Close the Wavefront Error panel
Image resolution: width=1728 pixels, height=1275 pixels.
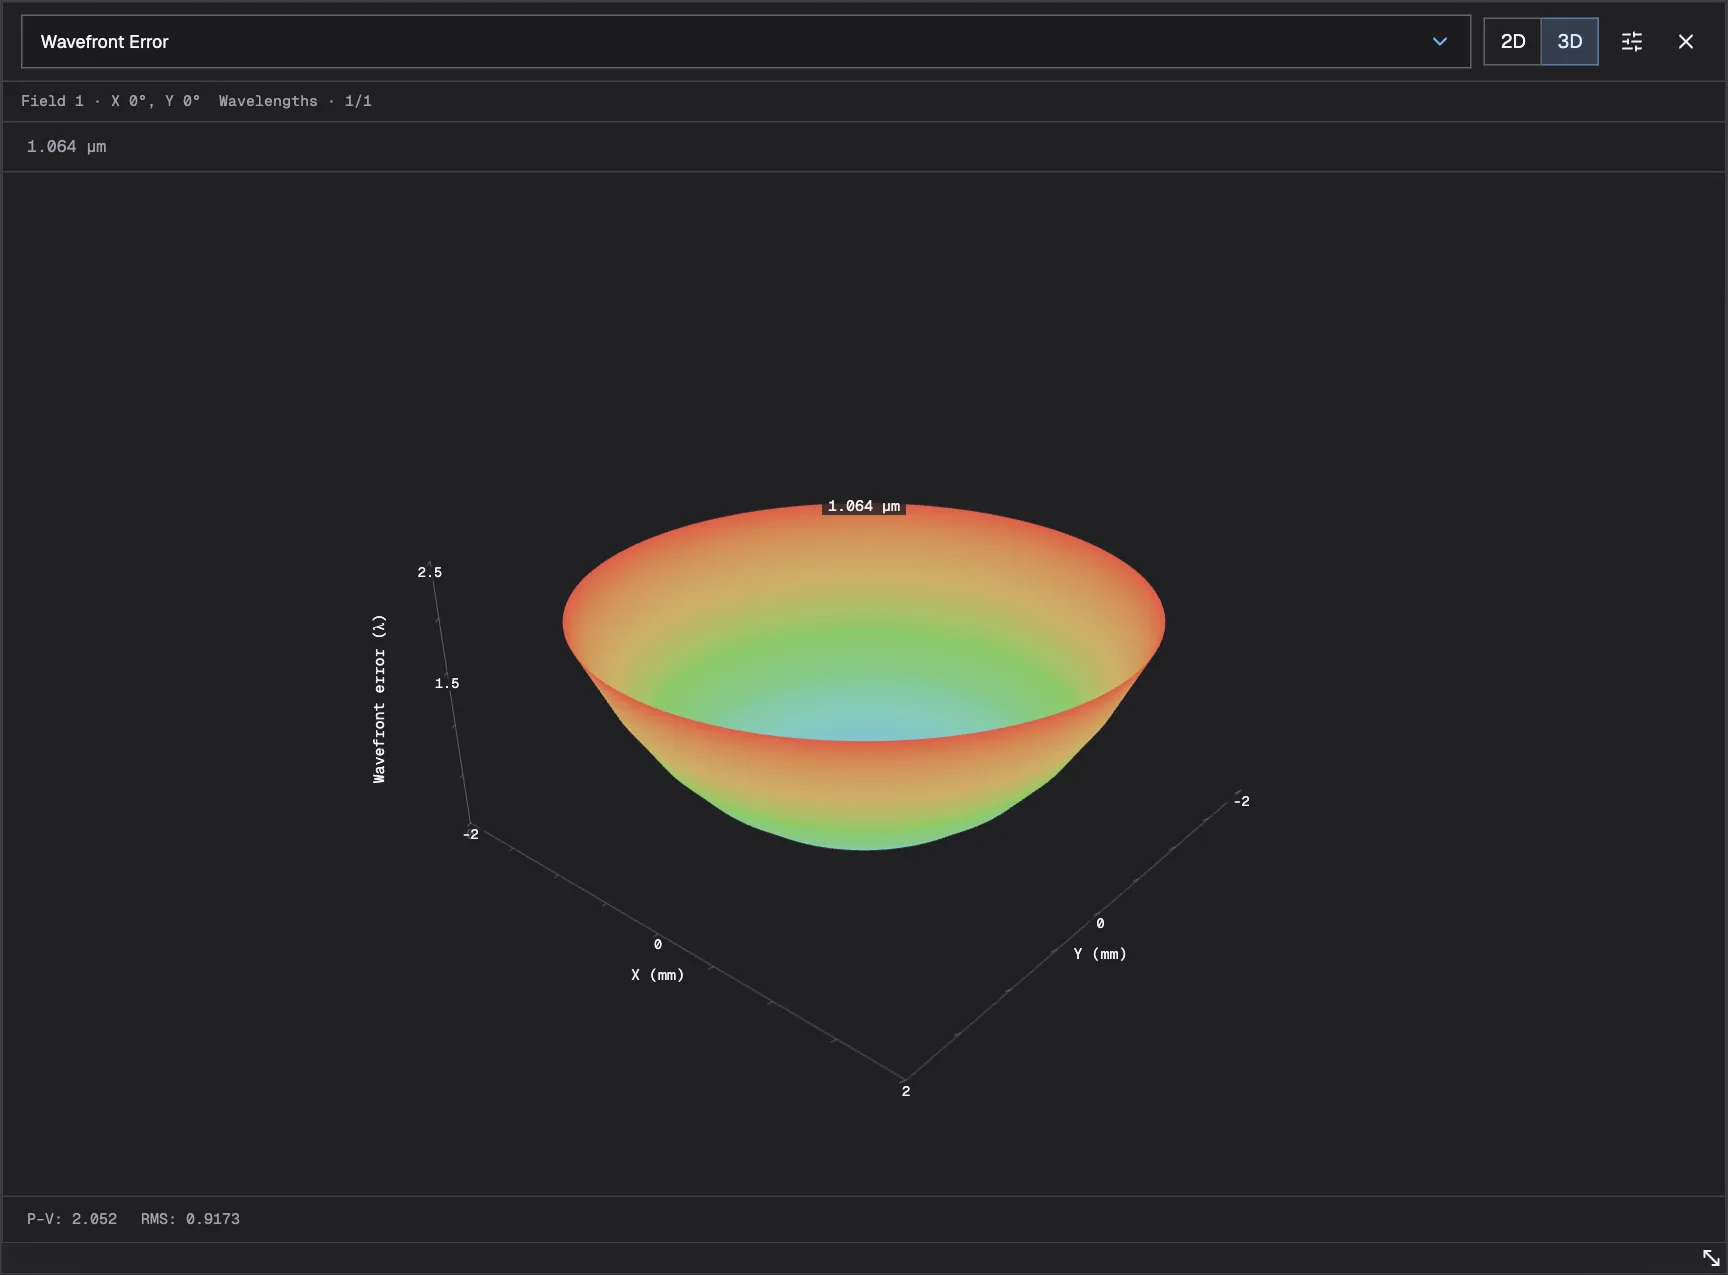(1686, 42)
